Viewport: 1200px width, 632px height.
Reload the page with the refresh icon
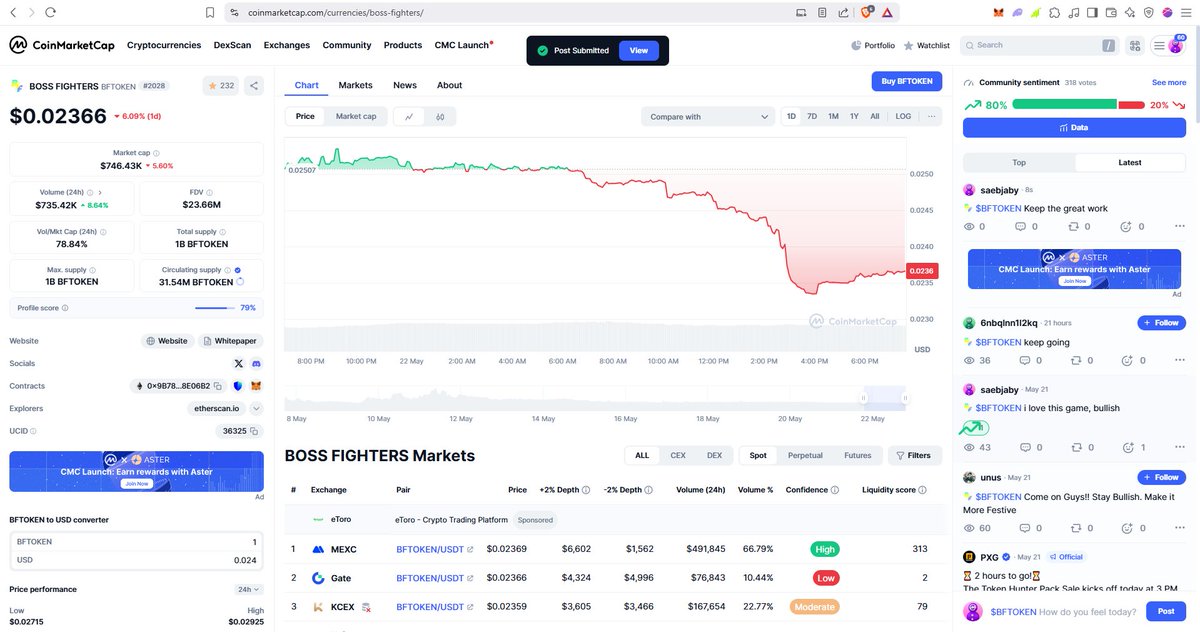[x=50, y=13]
